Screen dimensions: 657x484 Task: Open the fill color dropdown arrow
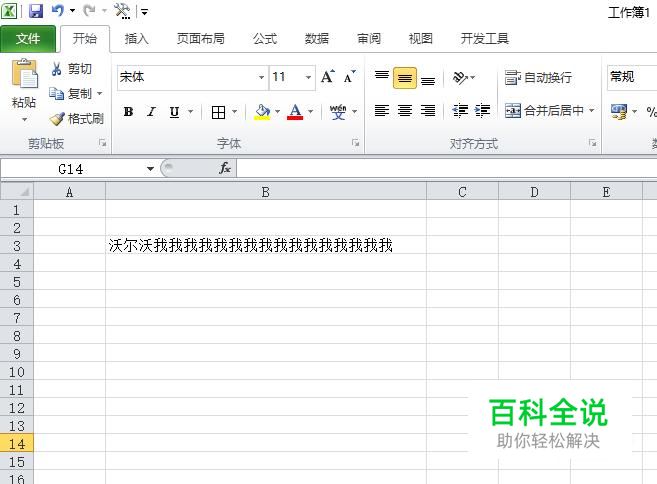[x=277, y=111]
